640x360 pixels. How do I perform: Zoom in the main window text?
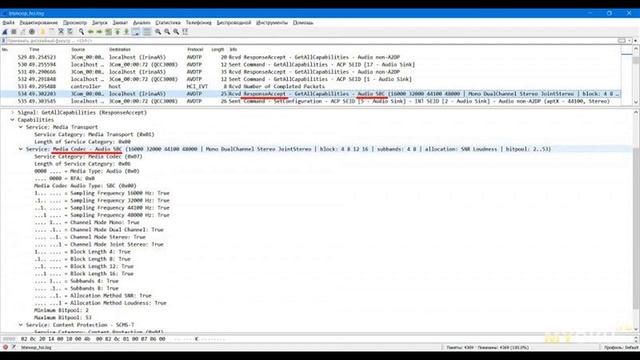coord(158,32)
